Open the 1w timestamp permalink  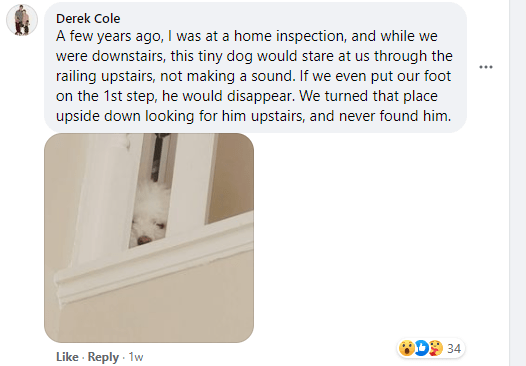click(136, 357)
